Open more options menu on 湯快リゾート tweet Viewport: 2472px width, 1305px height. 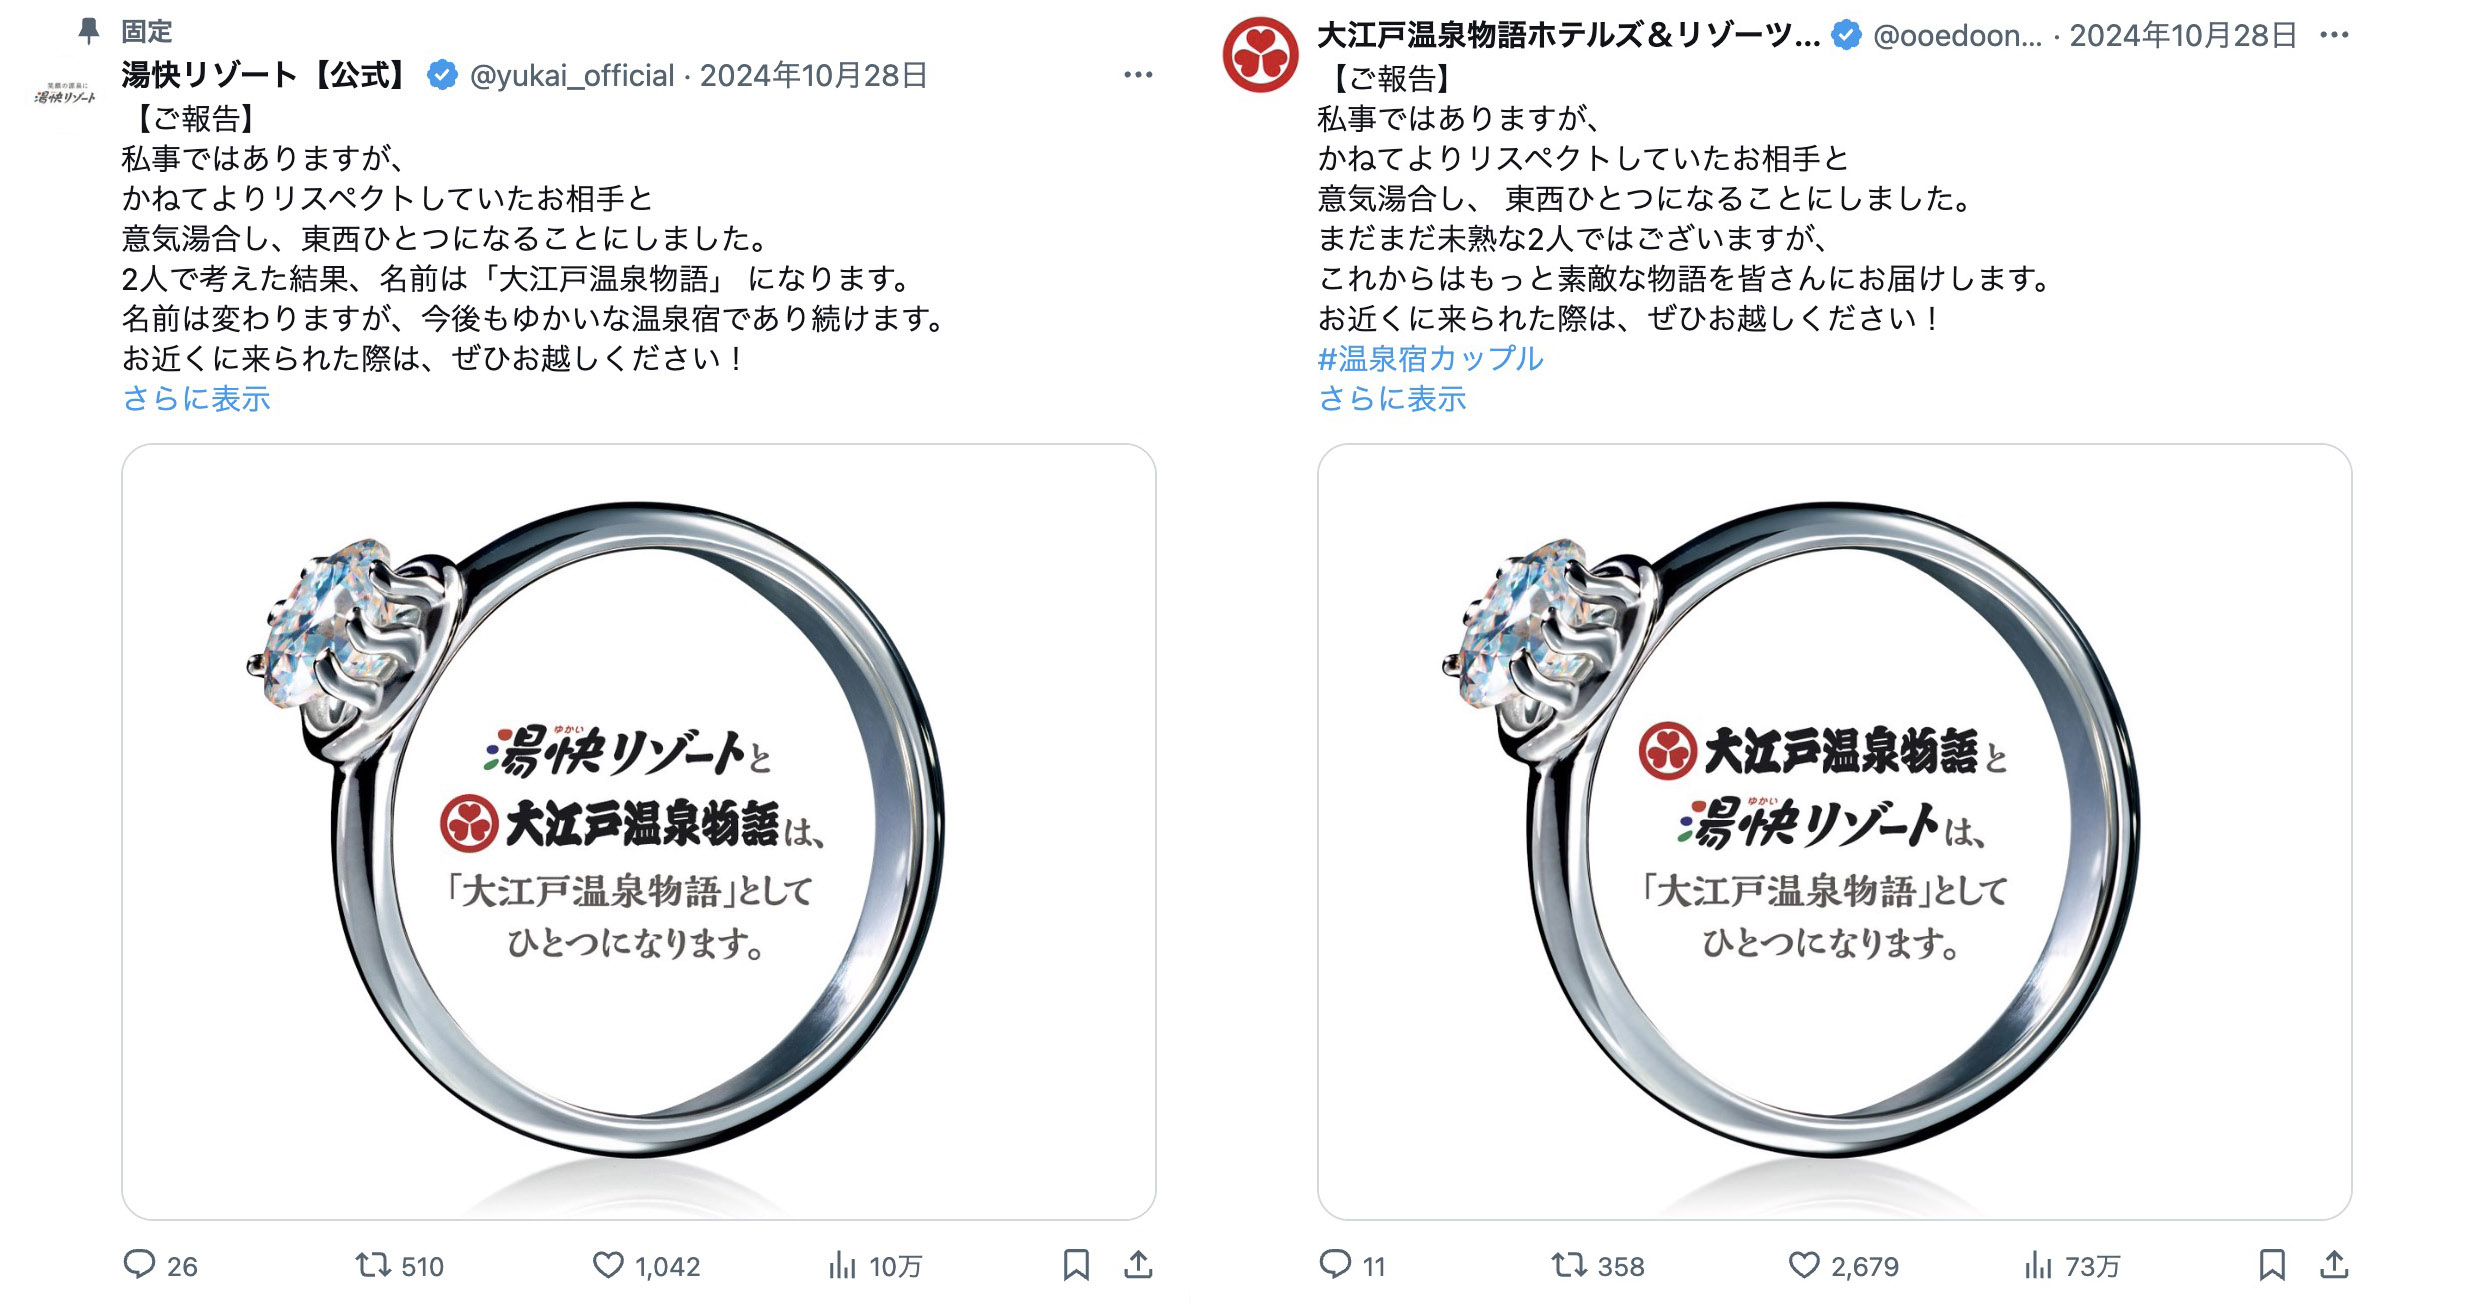[x=1138, y=75]
